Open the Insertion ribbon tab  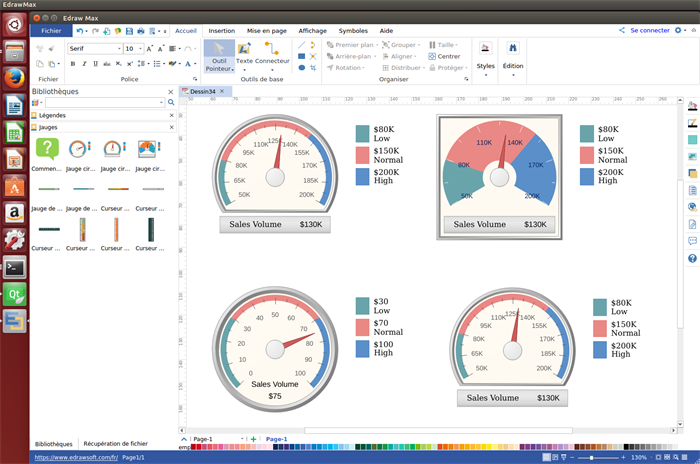click(x=222, y=31)
